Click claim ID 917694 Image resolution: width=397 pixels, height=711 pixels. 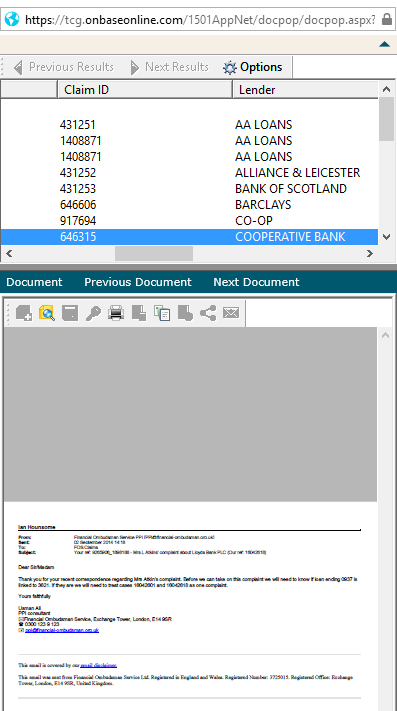pyautogui.click(x=78, y=221)
